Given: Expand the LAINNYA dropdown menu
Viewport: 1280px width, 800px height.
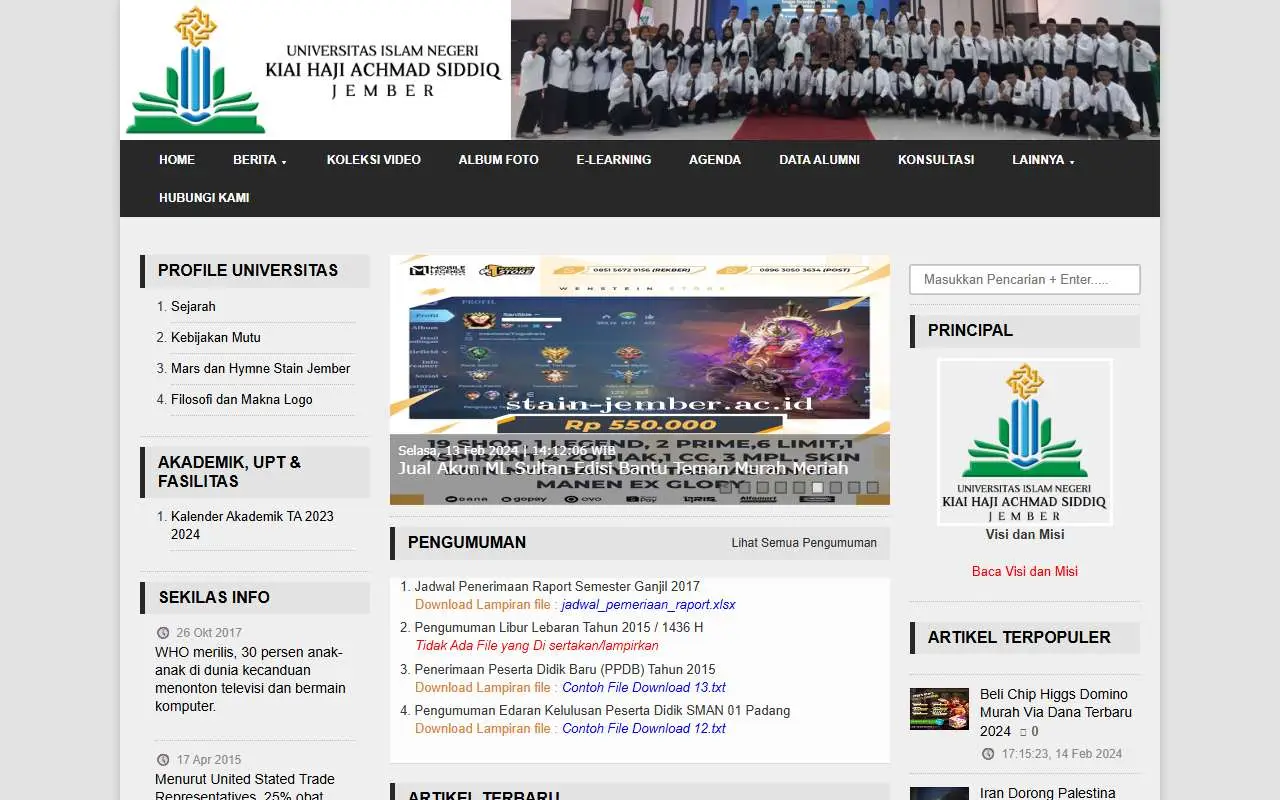Looking at the screenshot, I should pyautogui.click(x=1043, y=160).
